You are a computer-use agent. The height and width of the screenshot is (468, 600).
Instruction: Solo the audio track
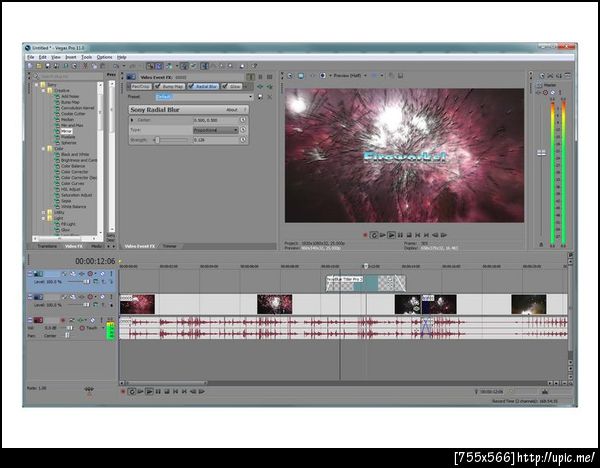(x=102, y=320)
